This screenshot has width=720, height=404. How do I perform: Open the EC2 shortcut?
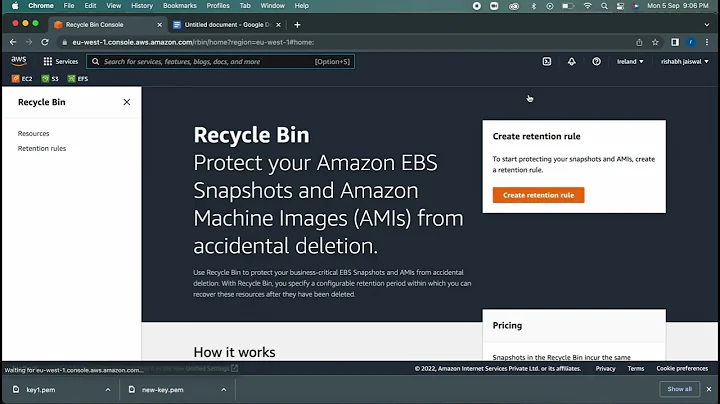[22, 79]
